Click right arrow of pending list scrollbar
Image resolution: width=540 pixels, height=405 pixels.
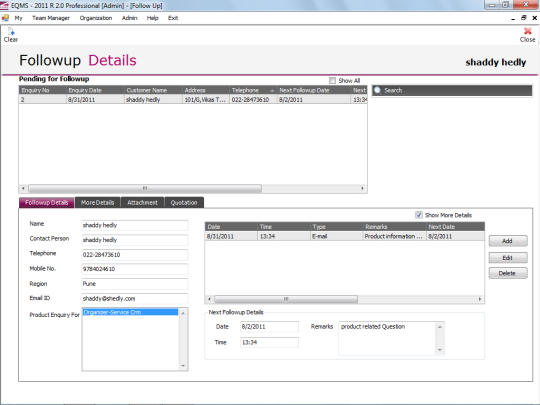(x=362, y=188)
